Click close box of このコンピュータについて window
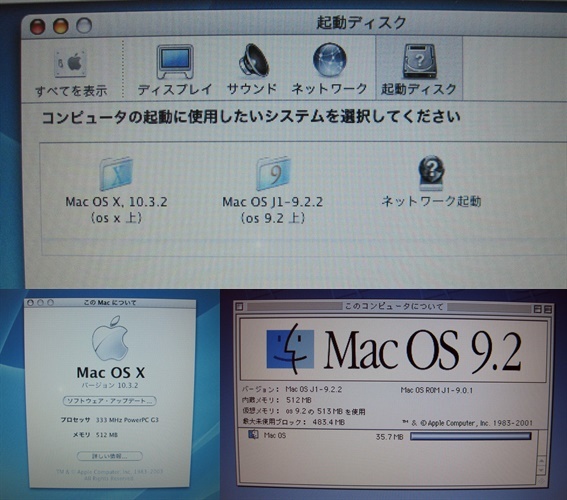Viewport: 567px width, 500px height. (x=239, y=307)
